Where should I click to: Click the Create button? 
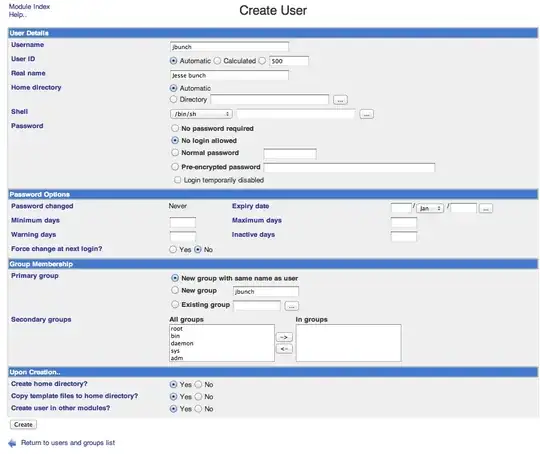[x=23, y=424]
